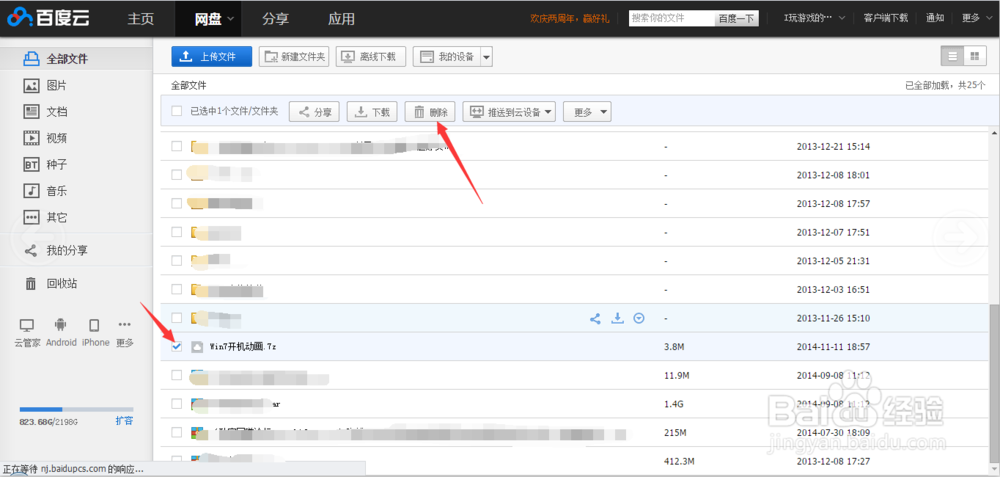This screenshot has width=1000, height=477.
Task: Open the 推送到云设备 dropdown
Action: (x=509, y=112)
